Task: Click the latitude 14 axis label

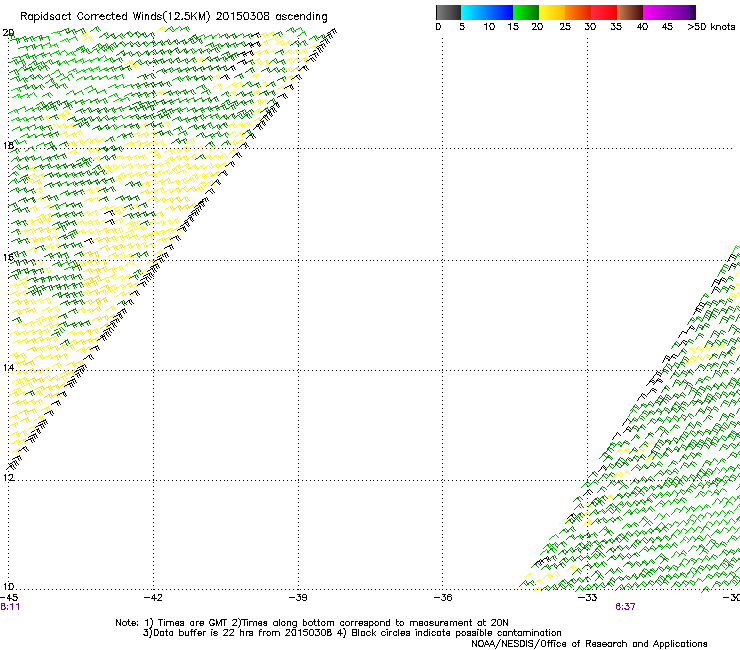Action: [8, 367]
